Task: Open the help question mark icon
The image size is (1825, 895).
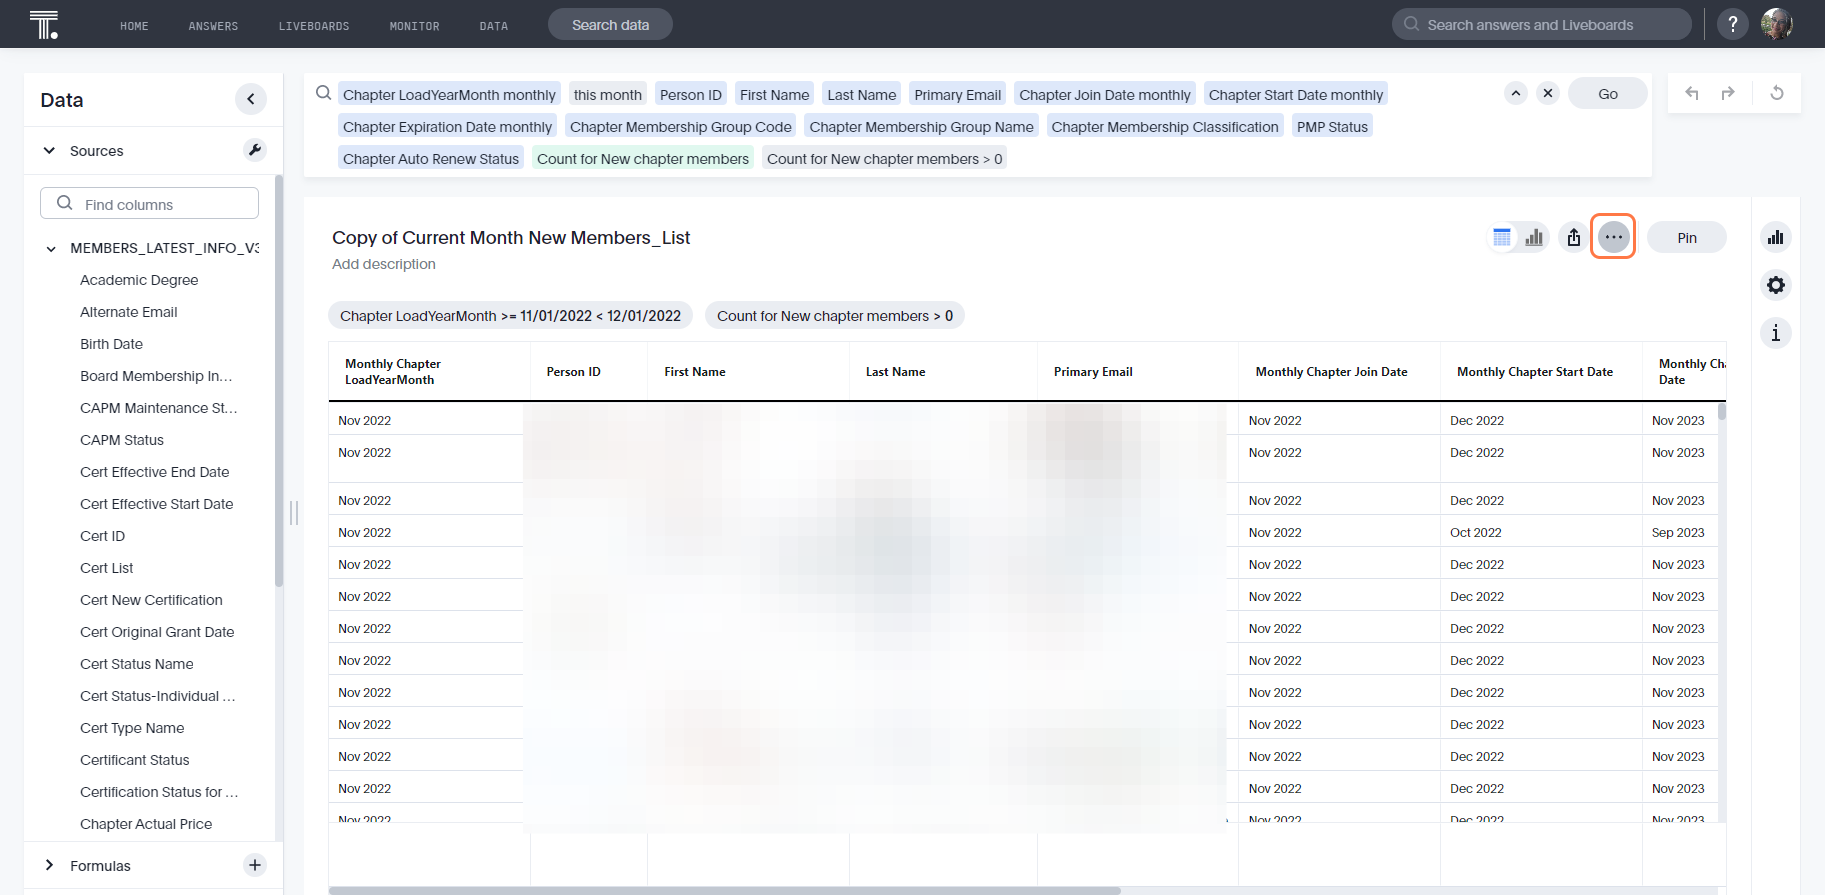Action: (x=1733, y=24)
